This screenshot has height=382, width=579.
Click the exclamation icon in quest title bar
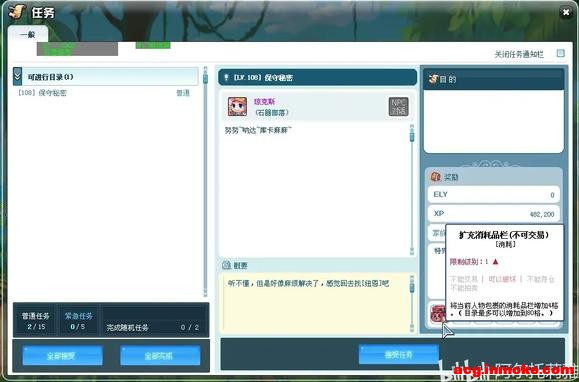pos(226,78)
